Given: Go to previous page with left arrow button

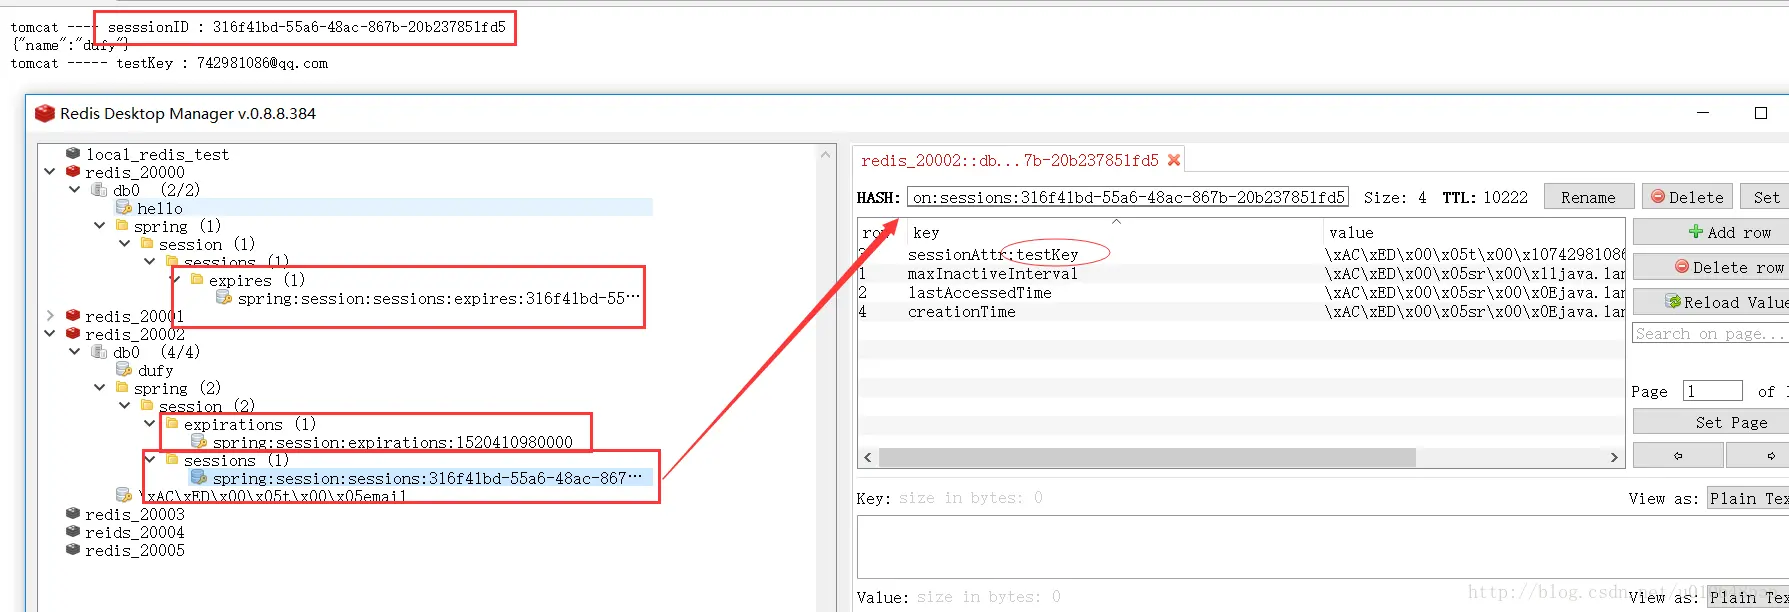Looking at the screenshot, I should coord(1678,456).
